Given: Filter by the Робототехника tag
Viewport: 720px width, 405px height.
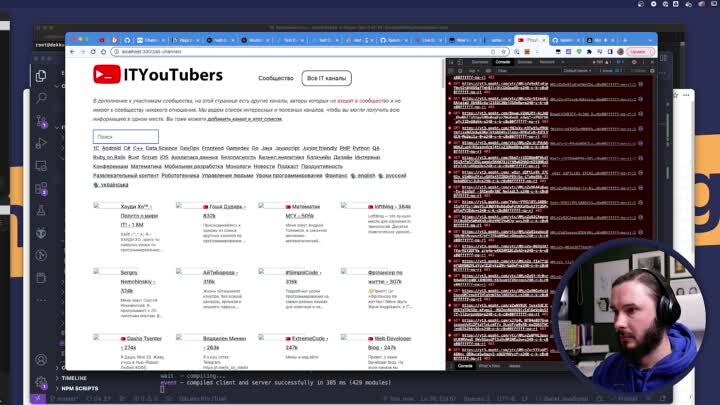Looking at the screenshot, I should 180,175.
